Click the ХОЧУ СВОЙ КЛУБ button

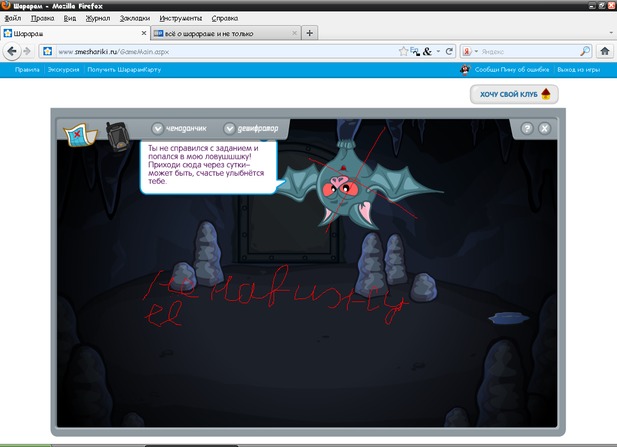click(x=514, y=94)
